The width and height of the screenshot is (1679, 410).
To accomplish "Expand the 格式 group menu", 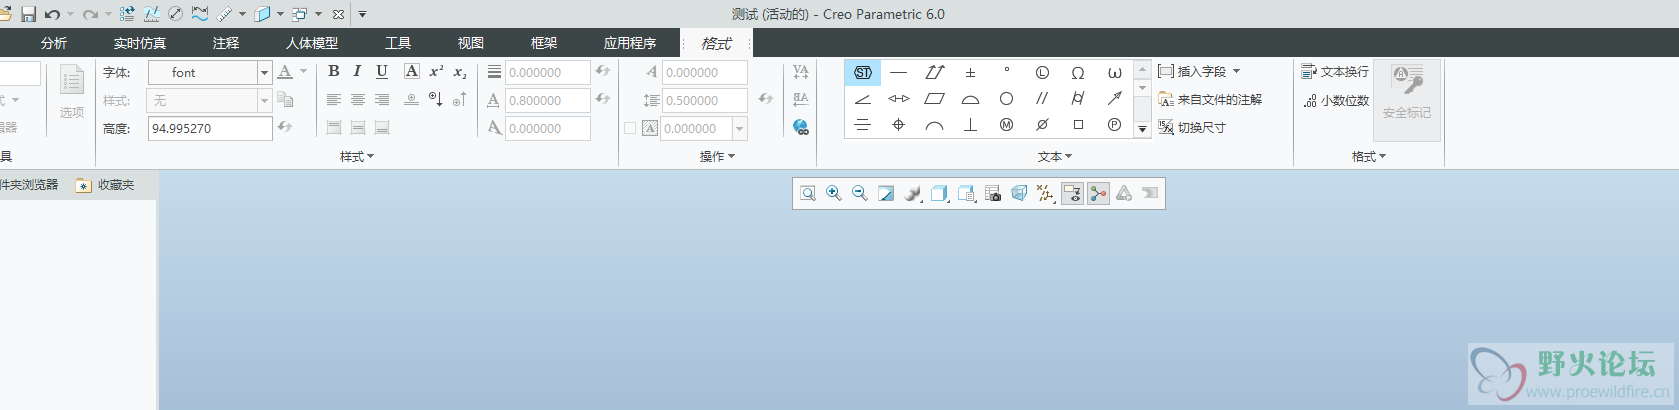I will (1369, 157).
